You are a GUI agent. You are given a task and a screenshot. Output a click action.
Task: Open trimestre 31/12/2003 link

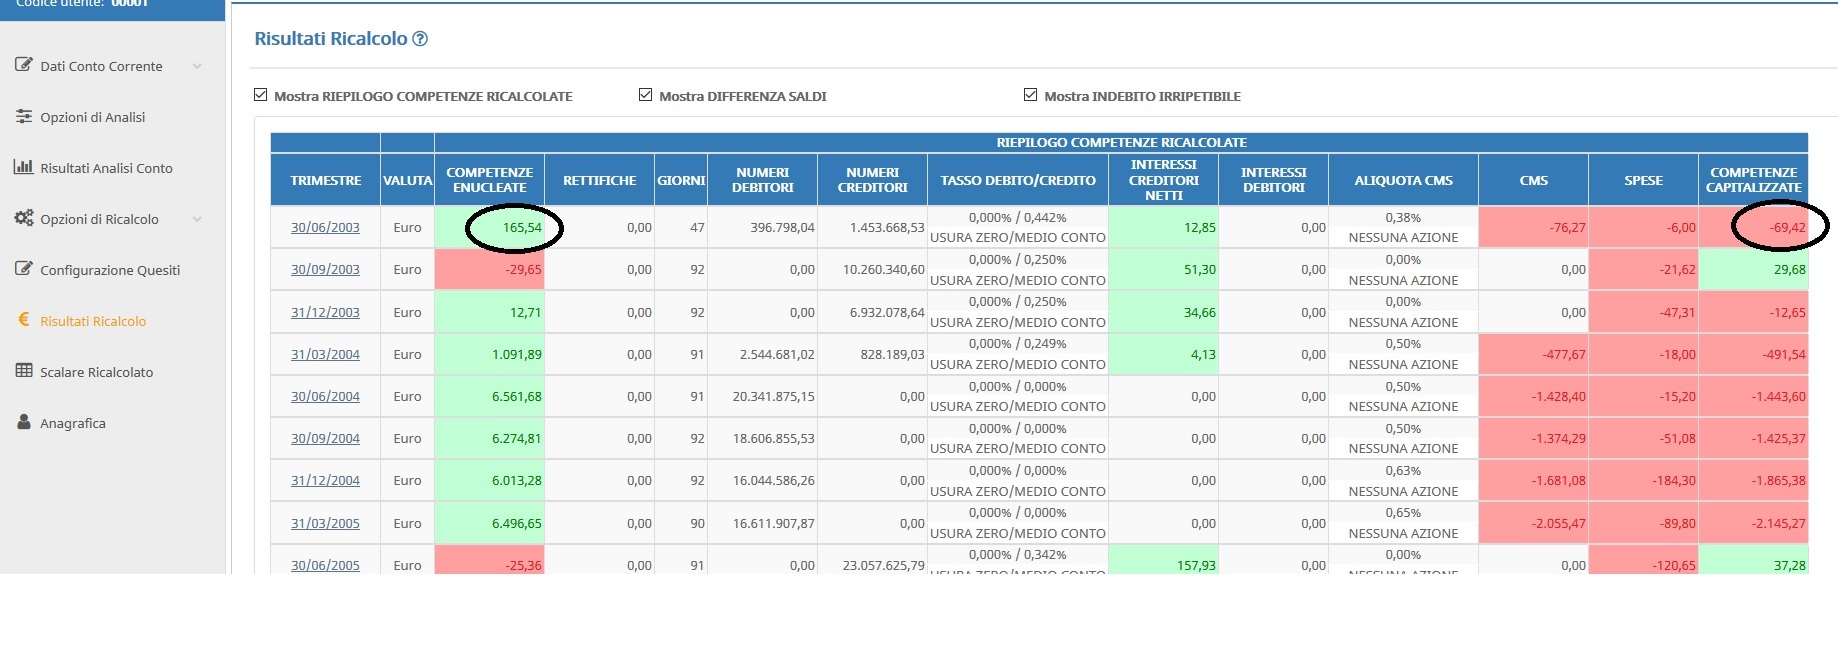(325, 312)
